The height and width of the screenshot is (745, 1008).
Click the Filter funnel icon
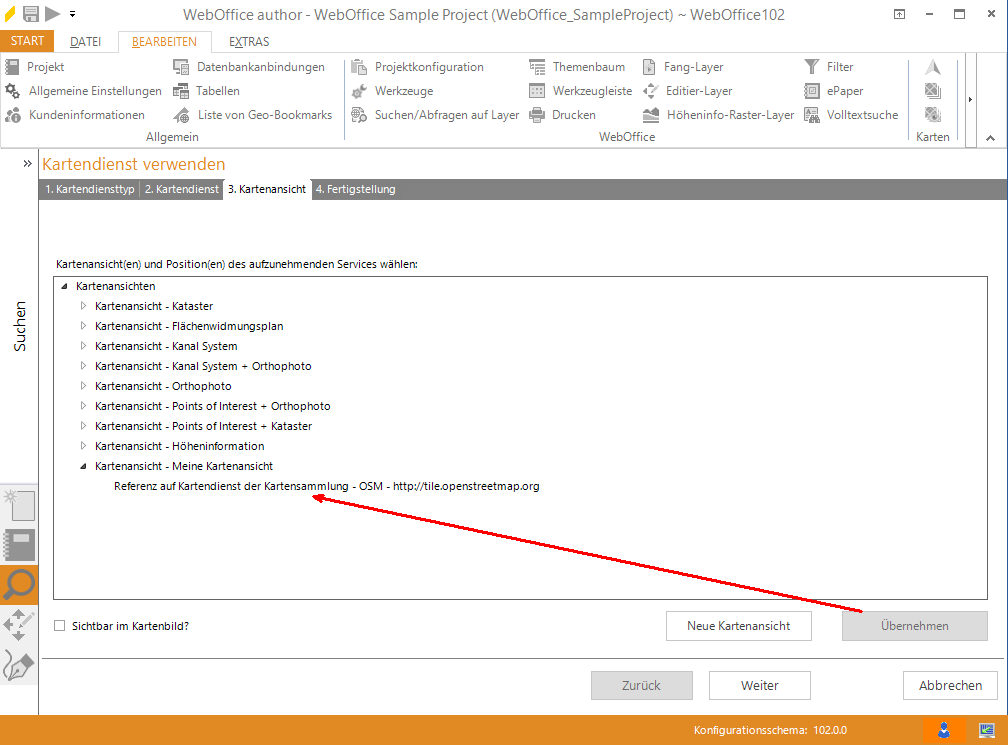point(812,67)
